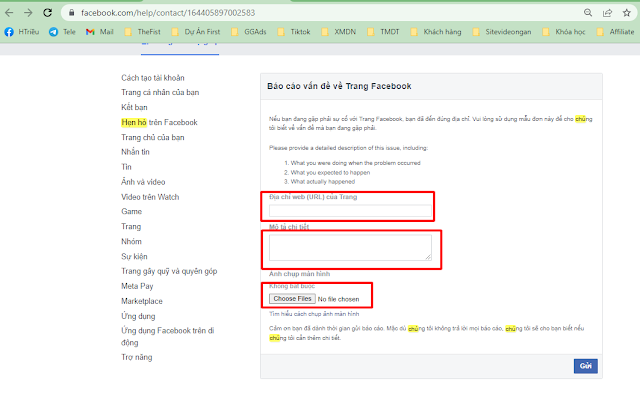Open Trang gây quỹ và quyên góp topic
Screen dimensions: 640x414
[169, 271]
